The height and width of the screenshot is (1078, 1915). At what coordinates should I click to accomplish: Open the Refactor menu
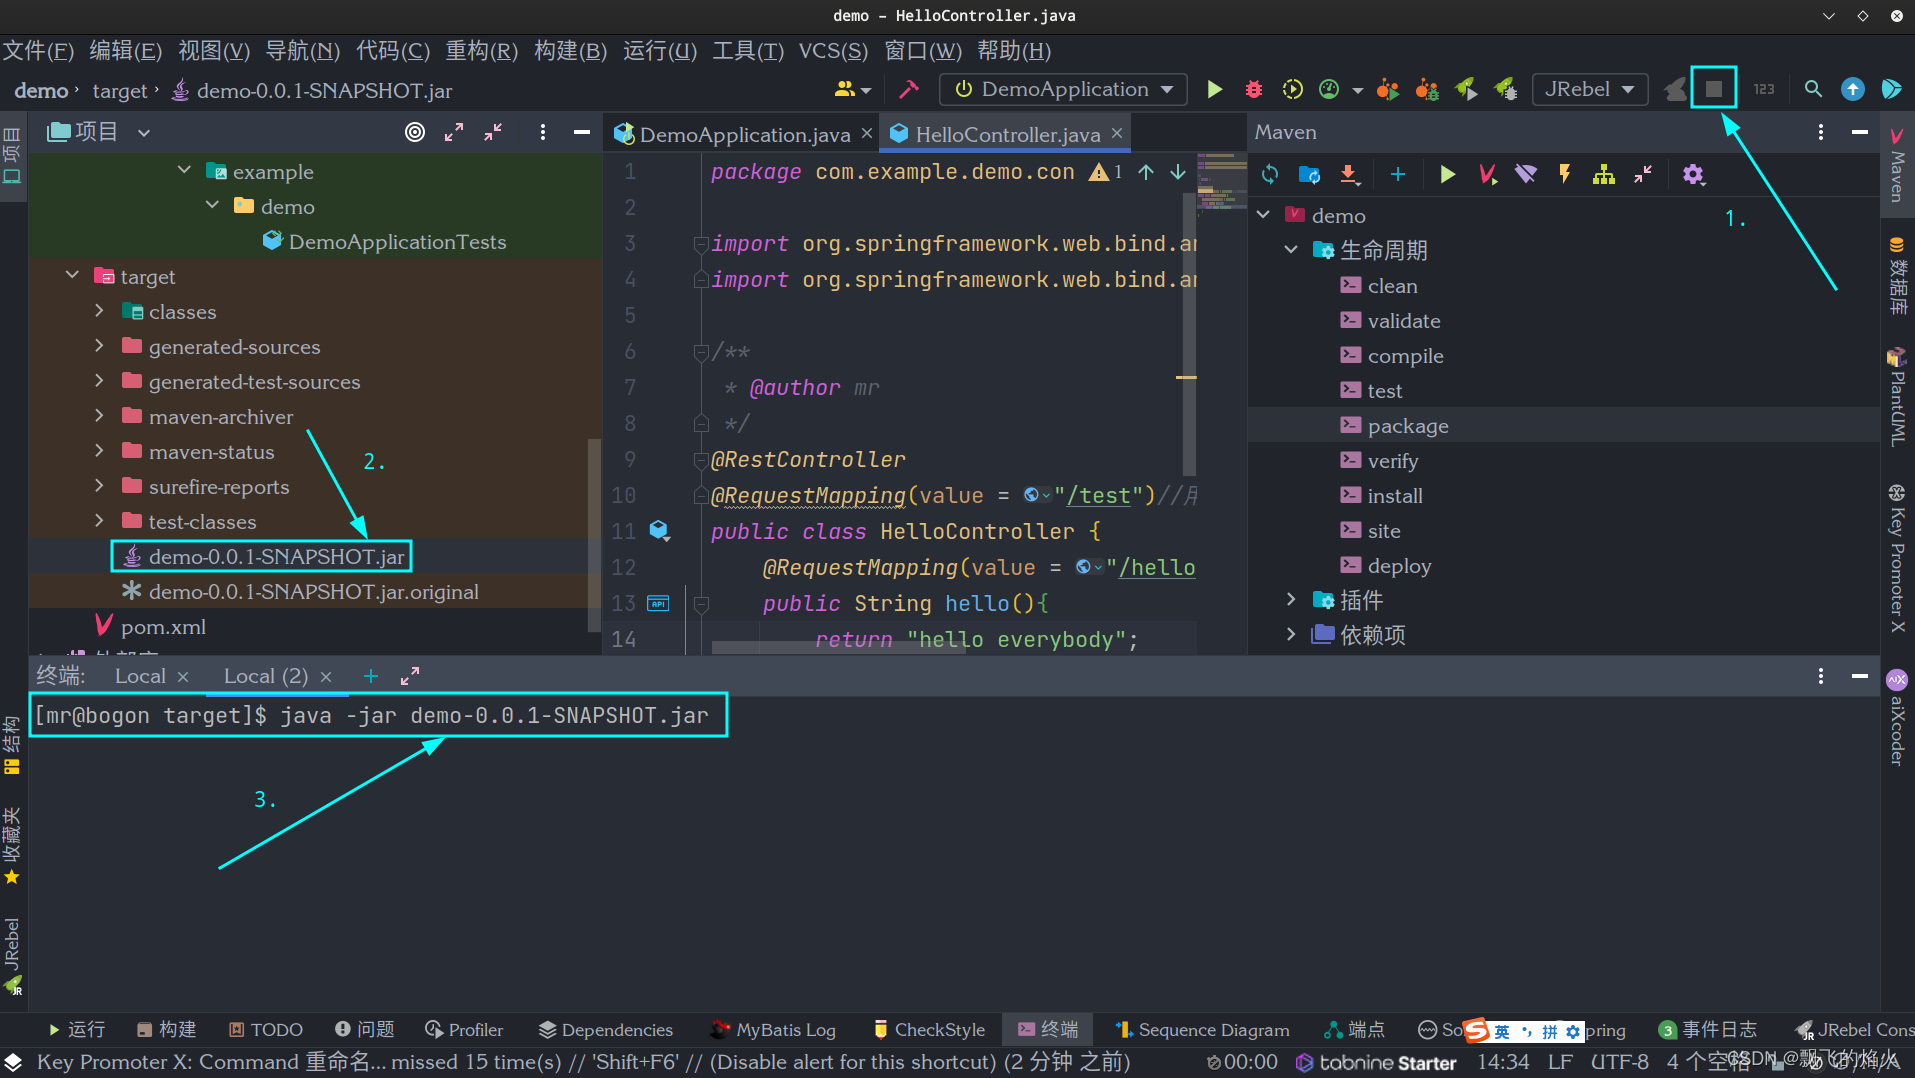[x=481, y=51]
